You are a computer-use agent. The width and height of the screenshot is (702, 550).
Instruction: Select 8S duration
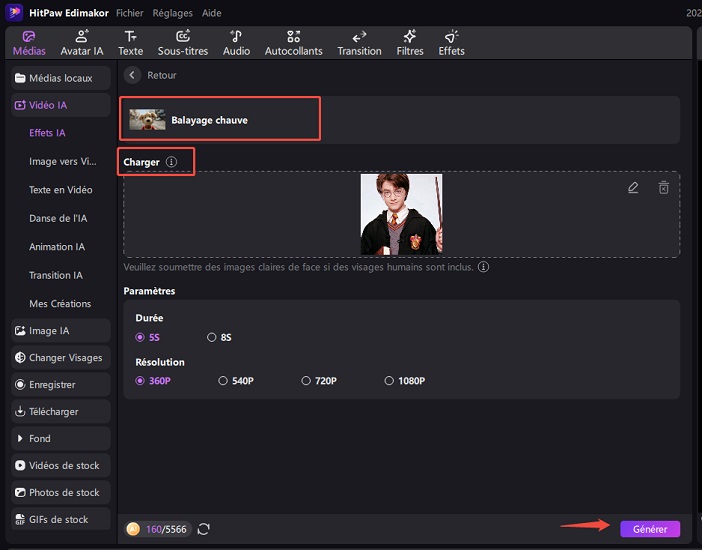[x=219, y=337]
